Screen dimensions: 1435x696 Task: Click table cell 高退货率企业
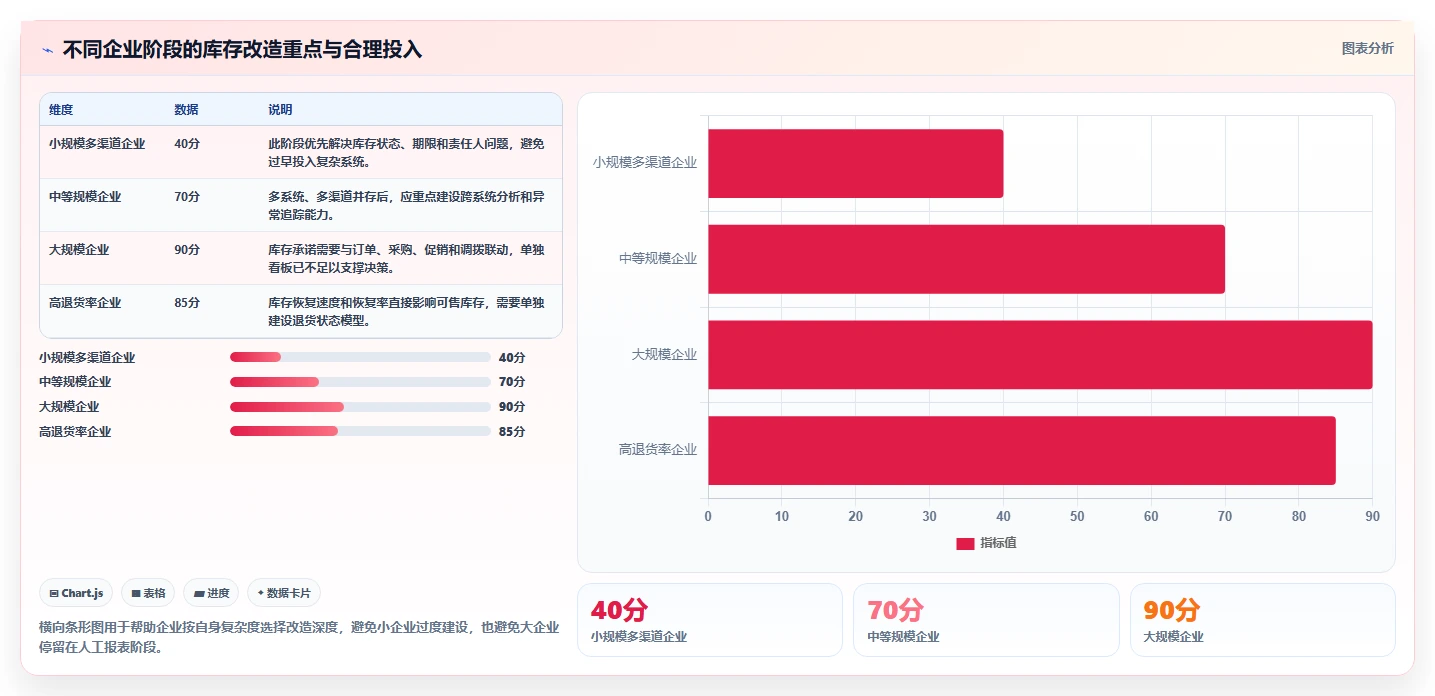click(85, 303)
